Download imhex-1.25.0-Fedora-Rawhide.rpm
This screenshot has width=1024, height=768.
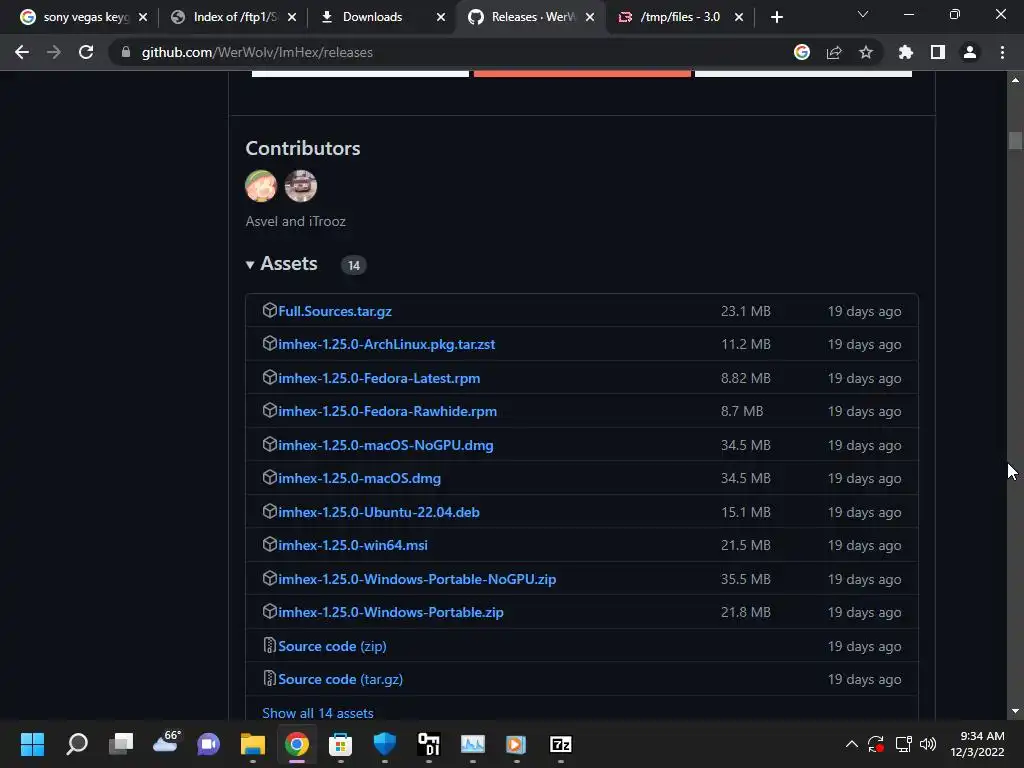click(x=387, y=411)
